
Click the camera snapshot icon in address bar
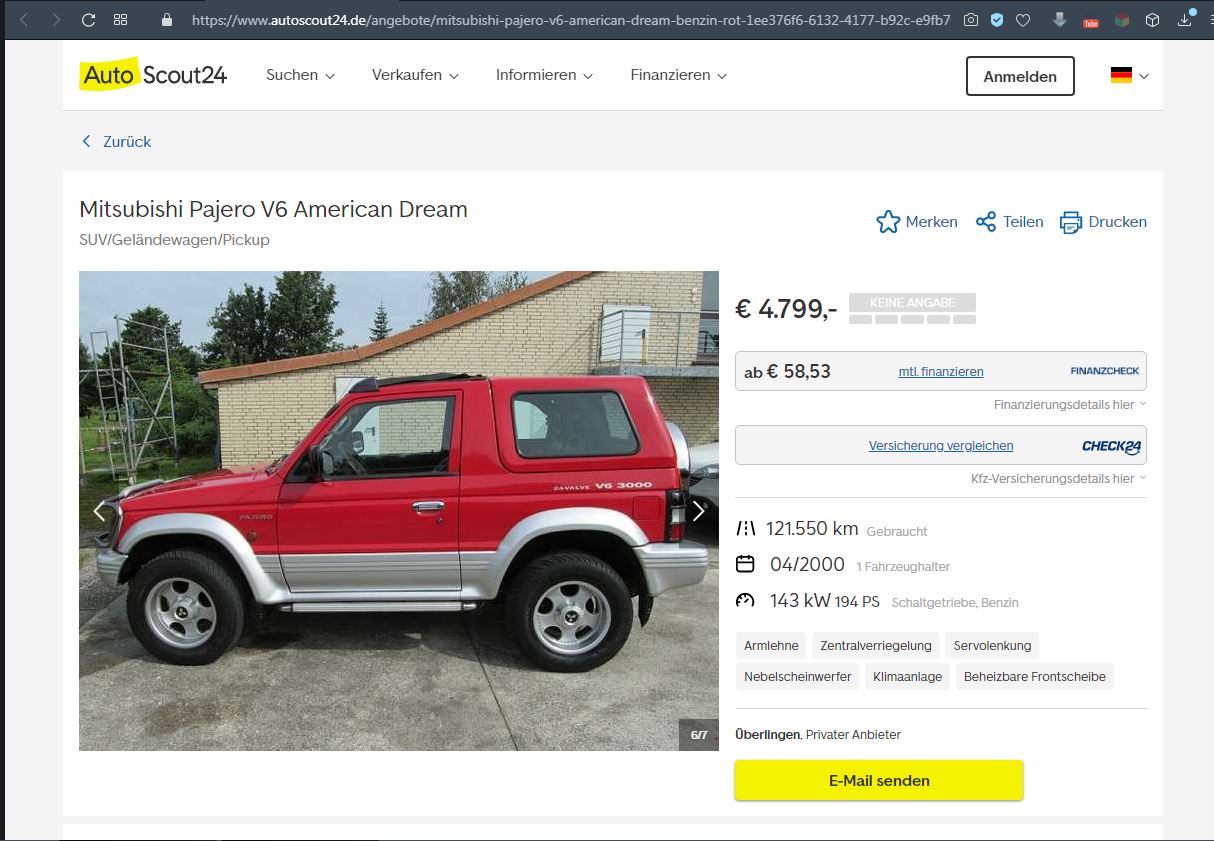coord(971,20)
